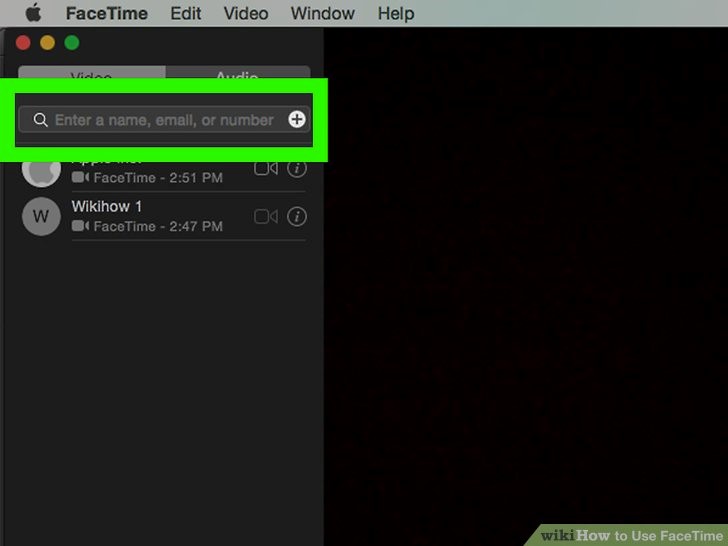Image resolution: width=728 pixels, height=546 pixels.
Task: Select the Wikihow 1 contact avatar
Action: click(41, 216)
